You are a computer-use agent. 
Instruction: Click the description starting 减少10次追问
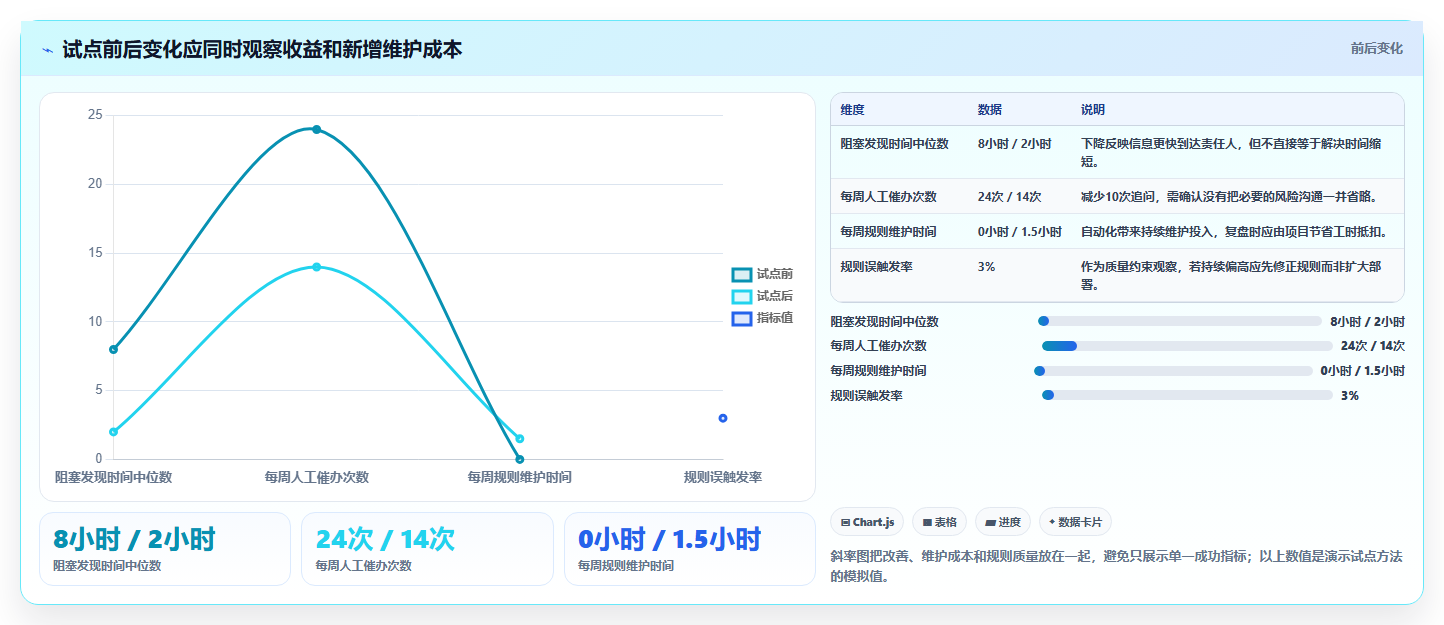pos(1229,197)
